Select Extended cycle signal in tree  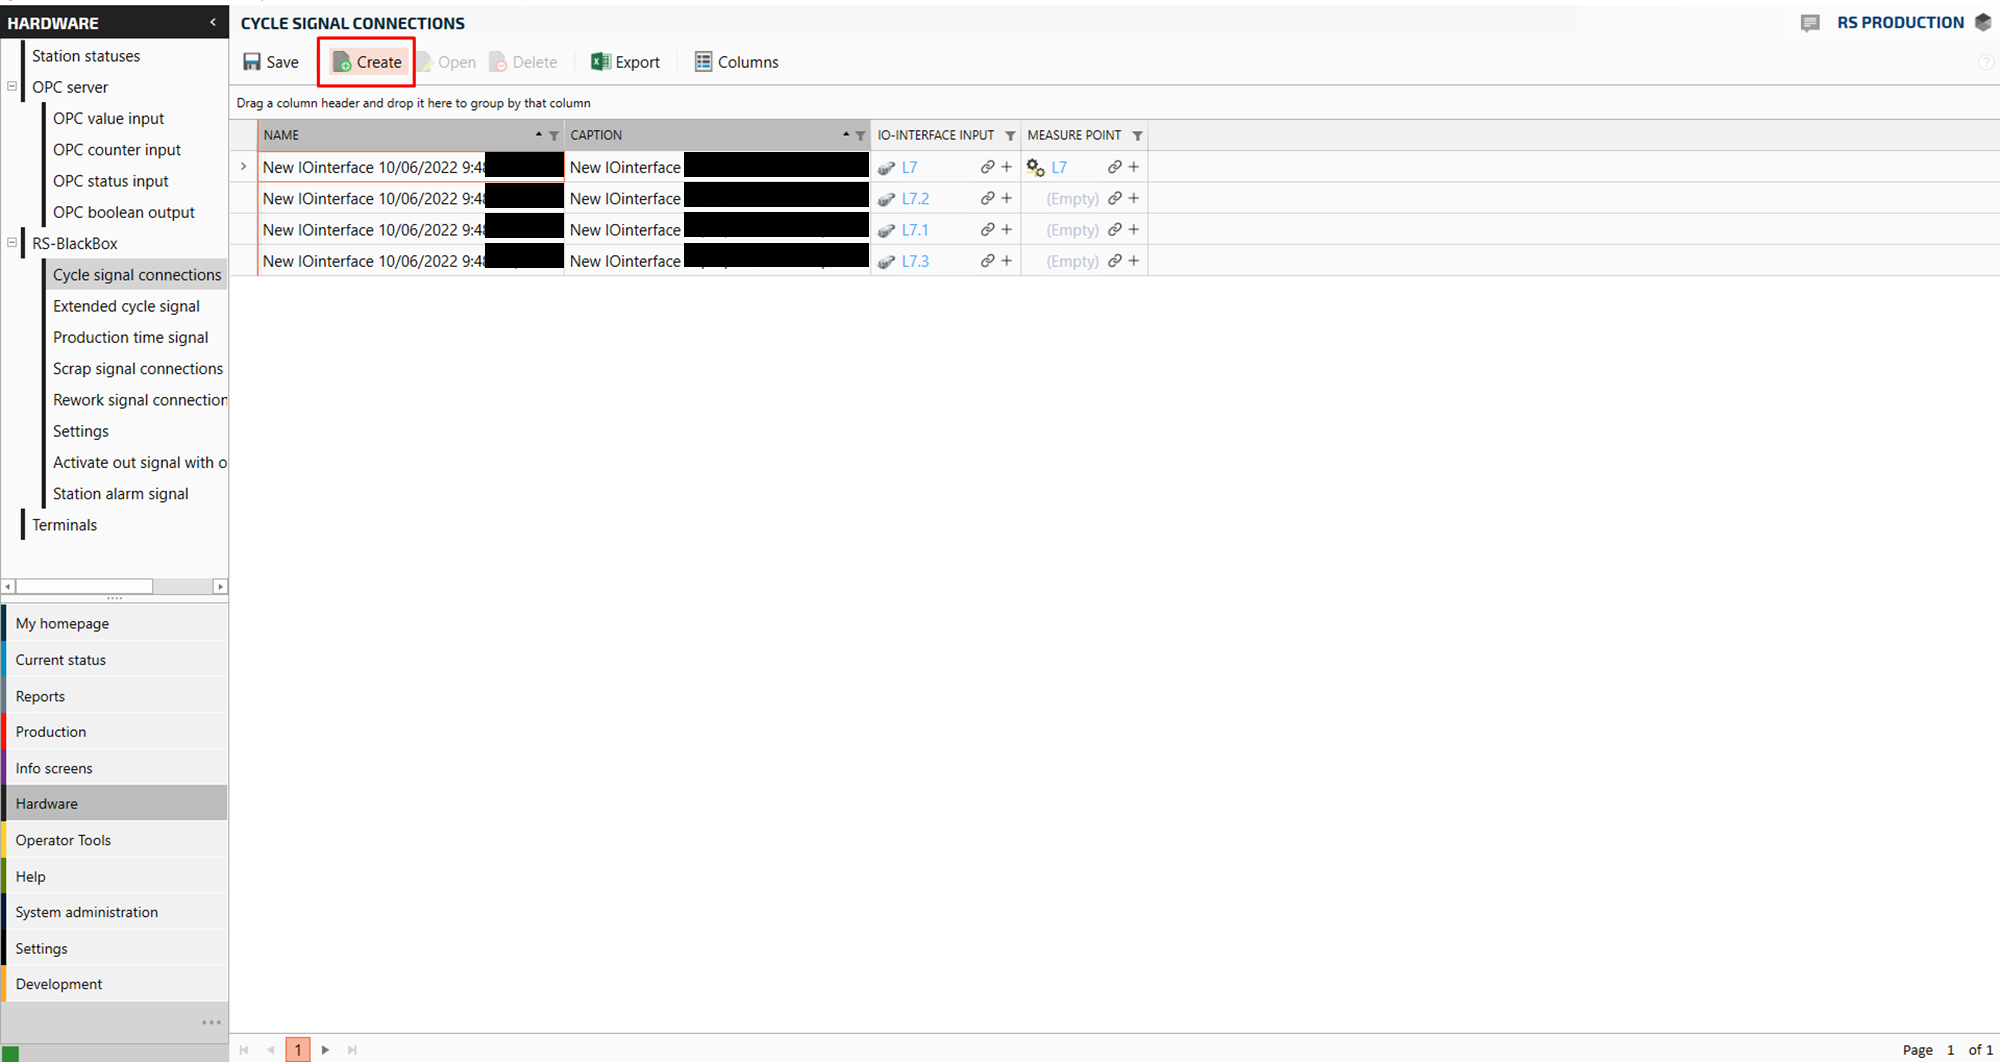coord(126,306)
